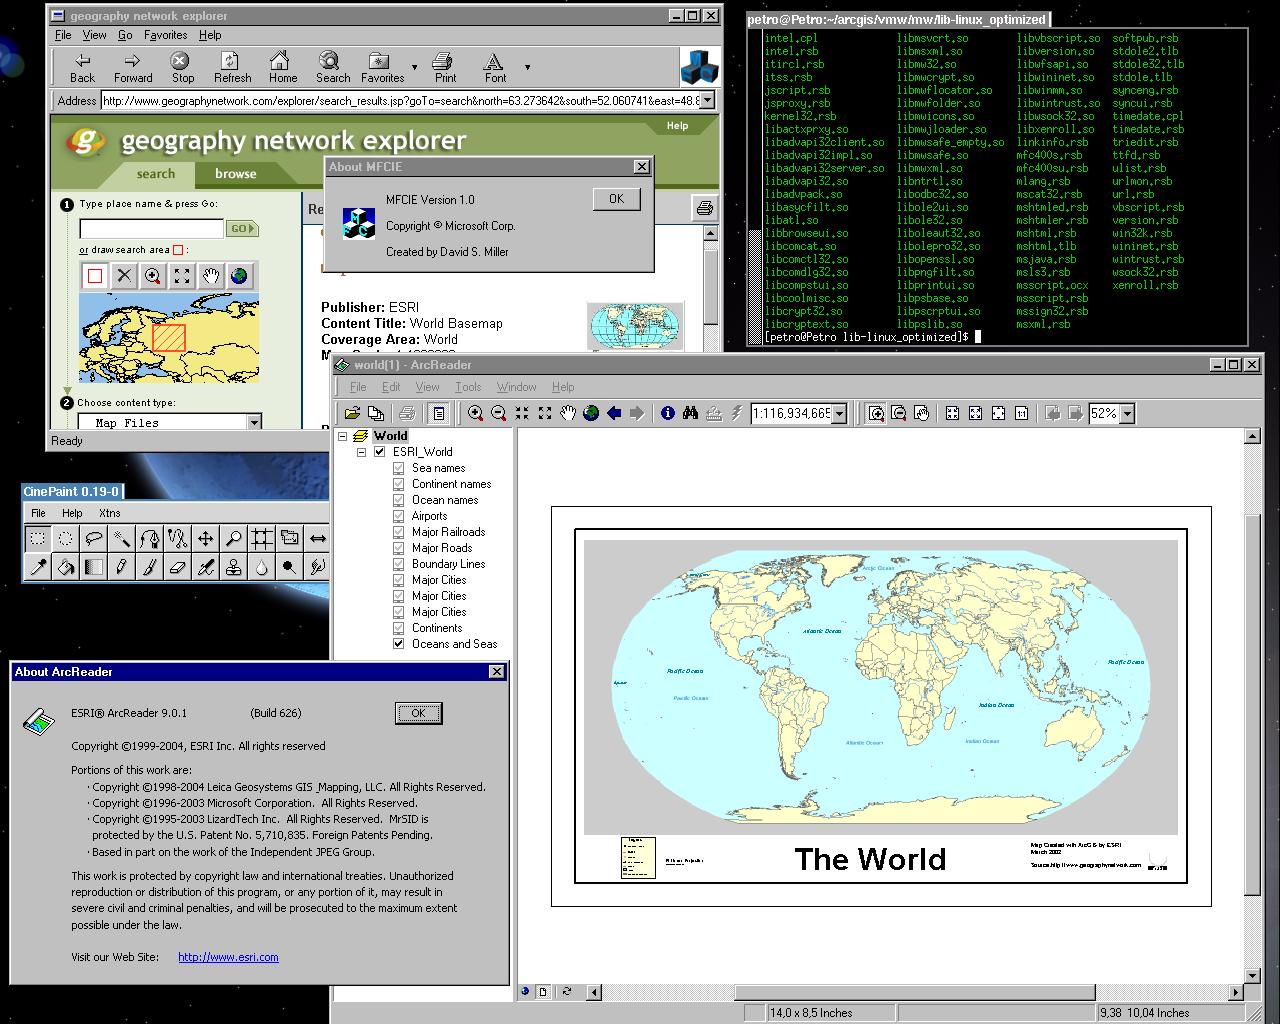Open the Map Files content type dropdown
The height and width of the screenshot is (1024, 1280).
tap(254, 423)
